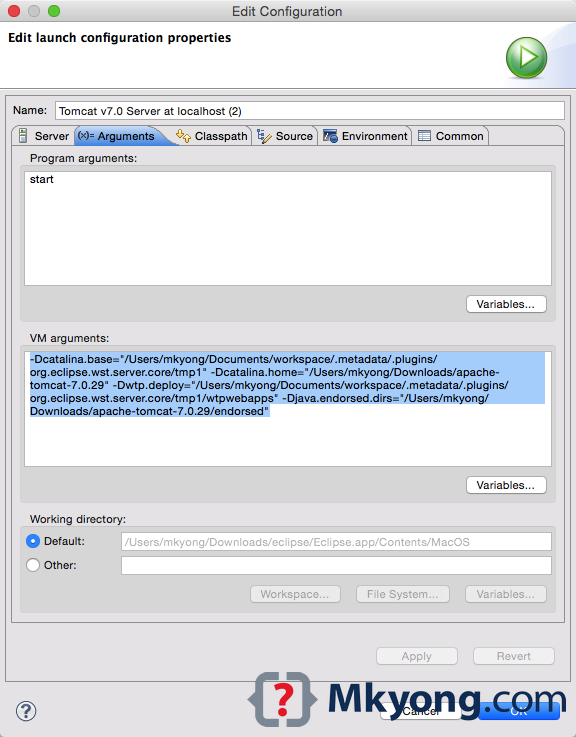Click the Workspace... button
The width and height of the screenshot is (576, 737).
pyautogui.click(x=295, y=594)
